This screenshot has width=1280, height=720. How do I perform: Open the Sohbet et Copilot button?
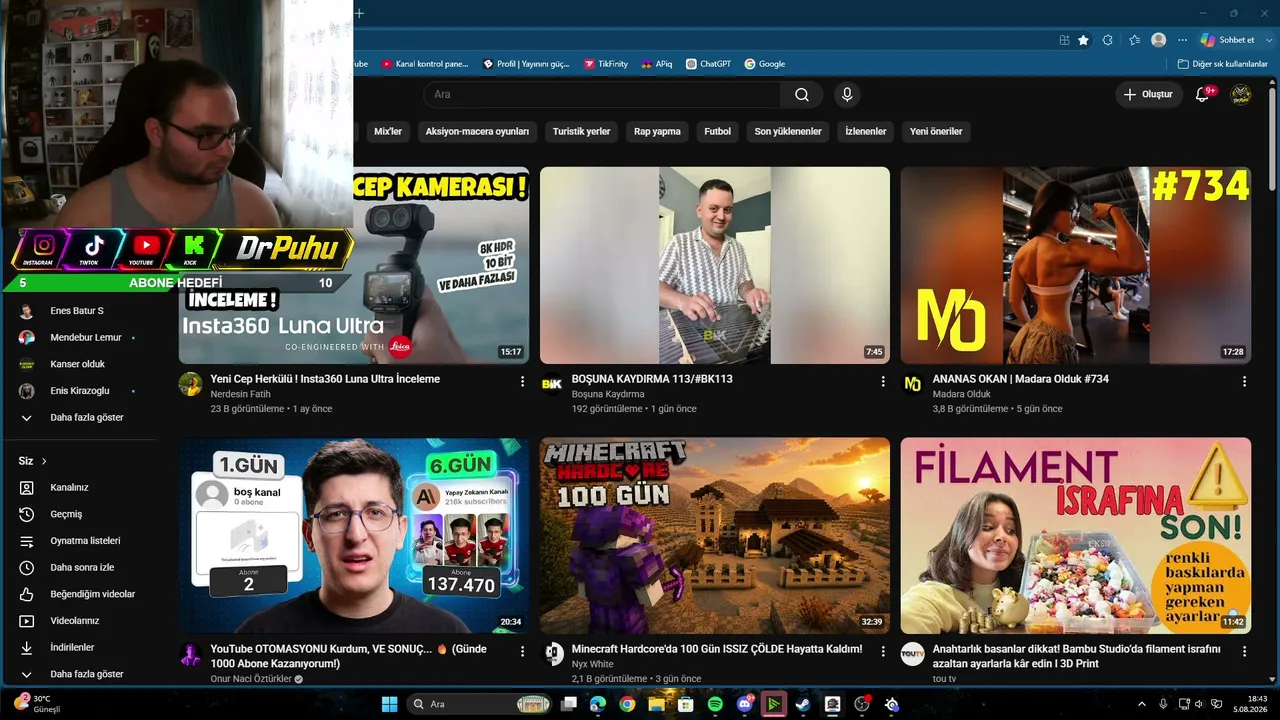pos(1227,40)
